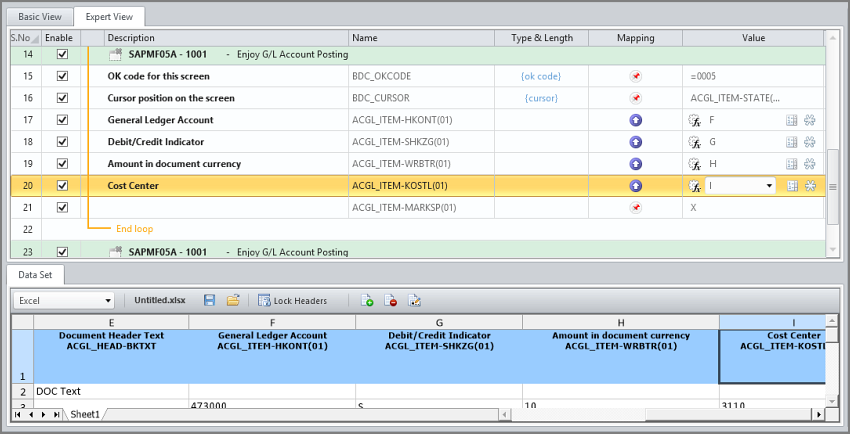Click the fixed-value pin icon for OK code row

(x=635, y=76)
